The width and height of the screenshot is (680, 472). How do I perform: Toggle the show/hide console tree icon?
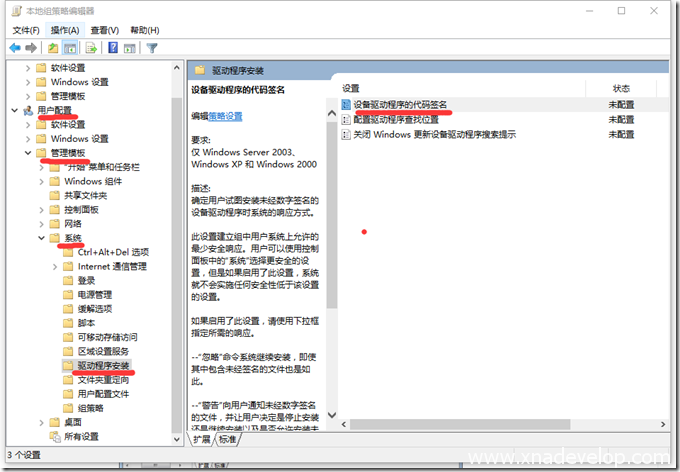tap(71, 47)
